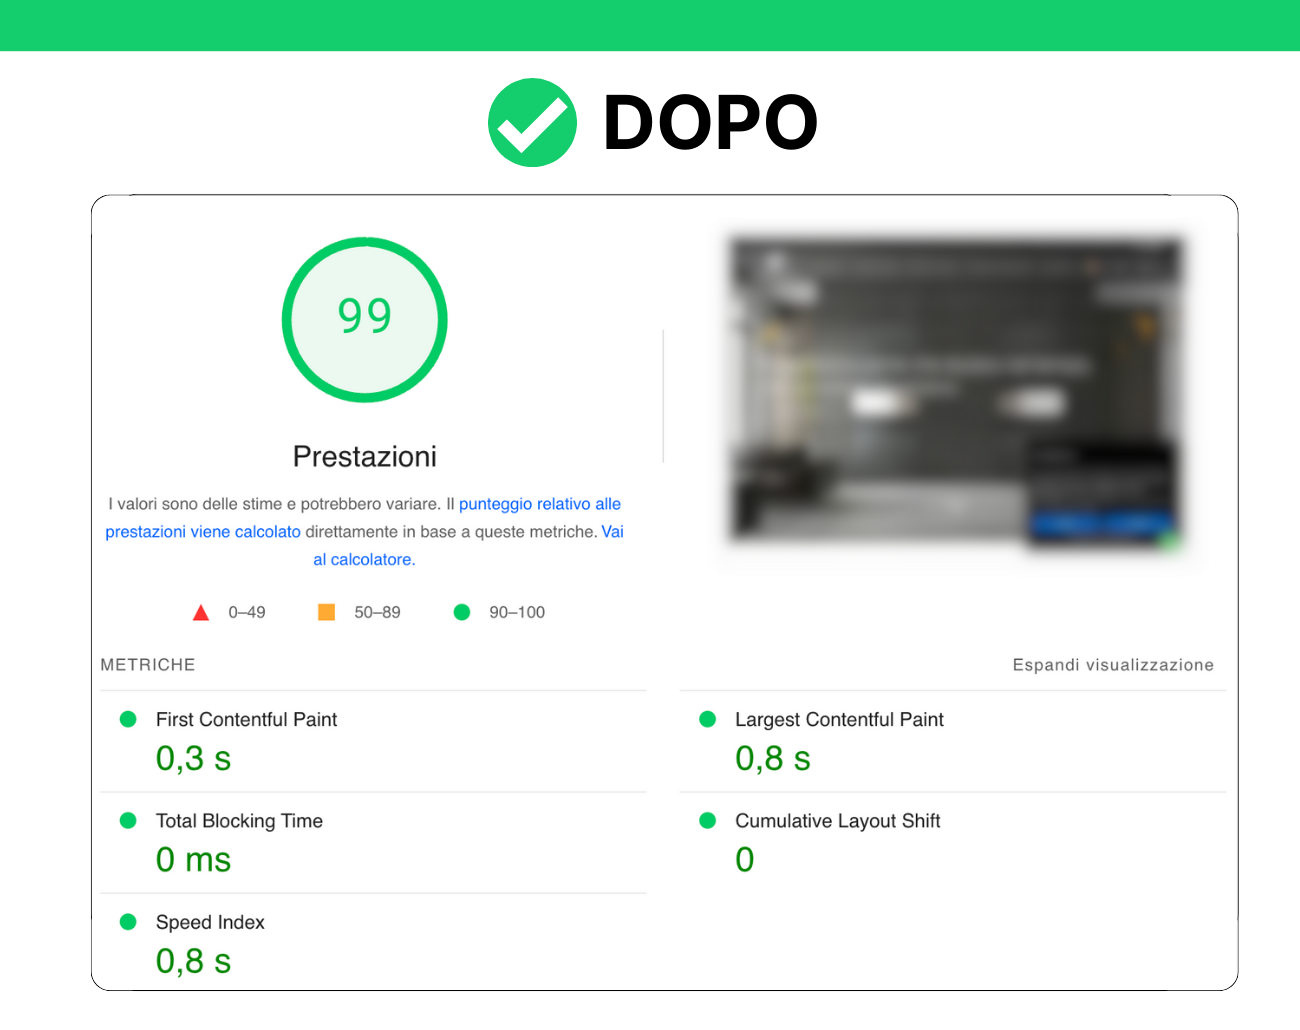This screenshot has height=1030, width=1300.
Task: Click the green checkmark icon beside DOPO
Action: point(532,123)
